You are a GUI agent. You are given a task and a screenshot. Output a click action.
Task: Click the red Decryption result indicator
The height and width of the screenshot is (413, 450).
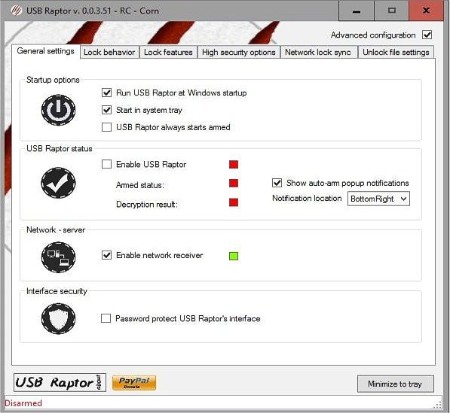click(234, 202)
